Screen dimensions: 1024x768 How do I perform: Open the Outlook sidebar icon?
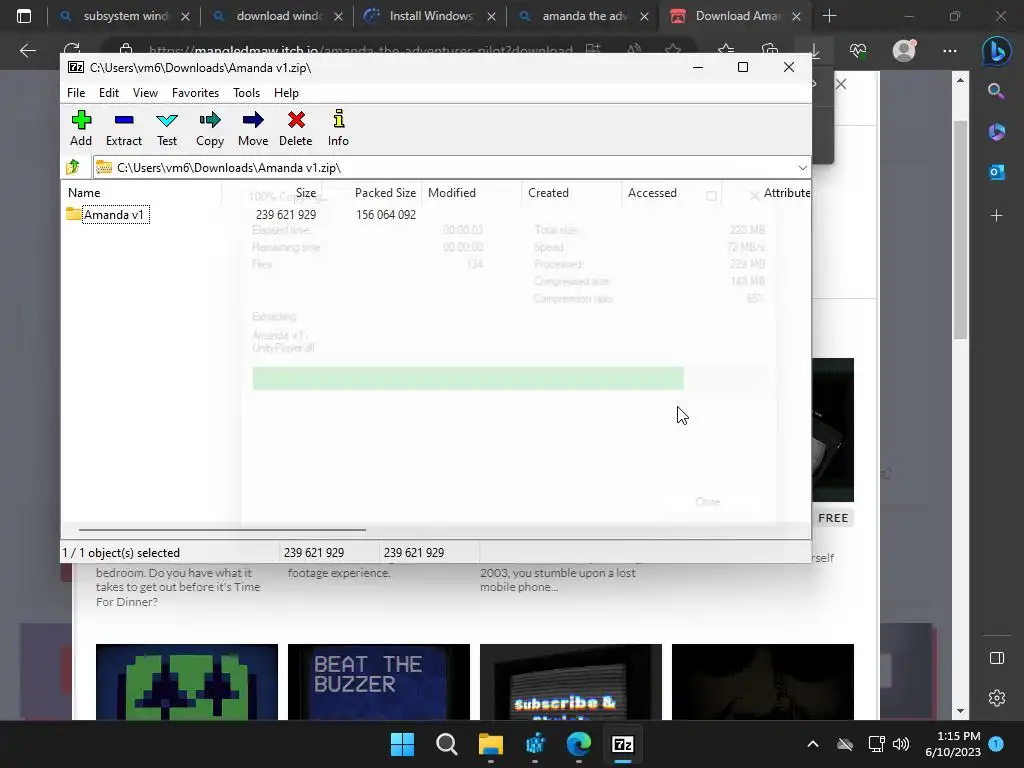997,172
